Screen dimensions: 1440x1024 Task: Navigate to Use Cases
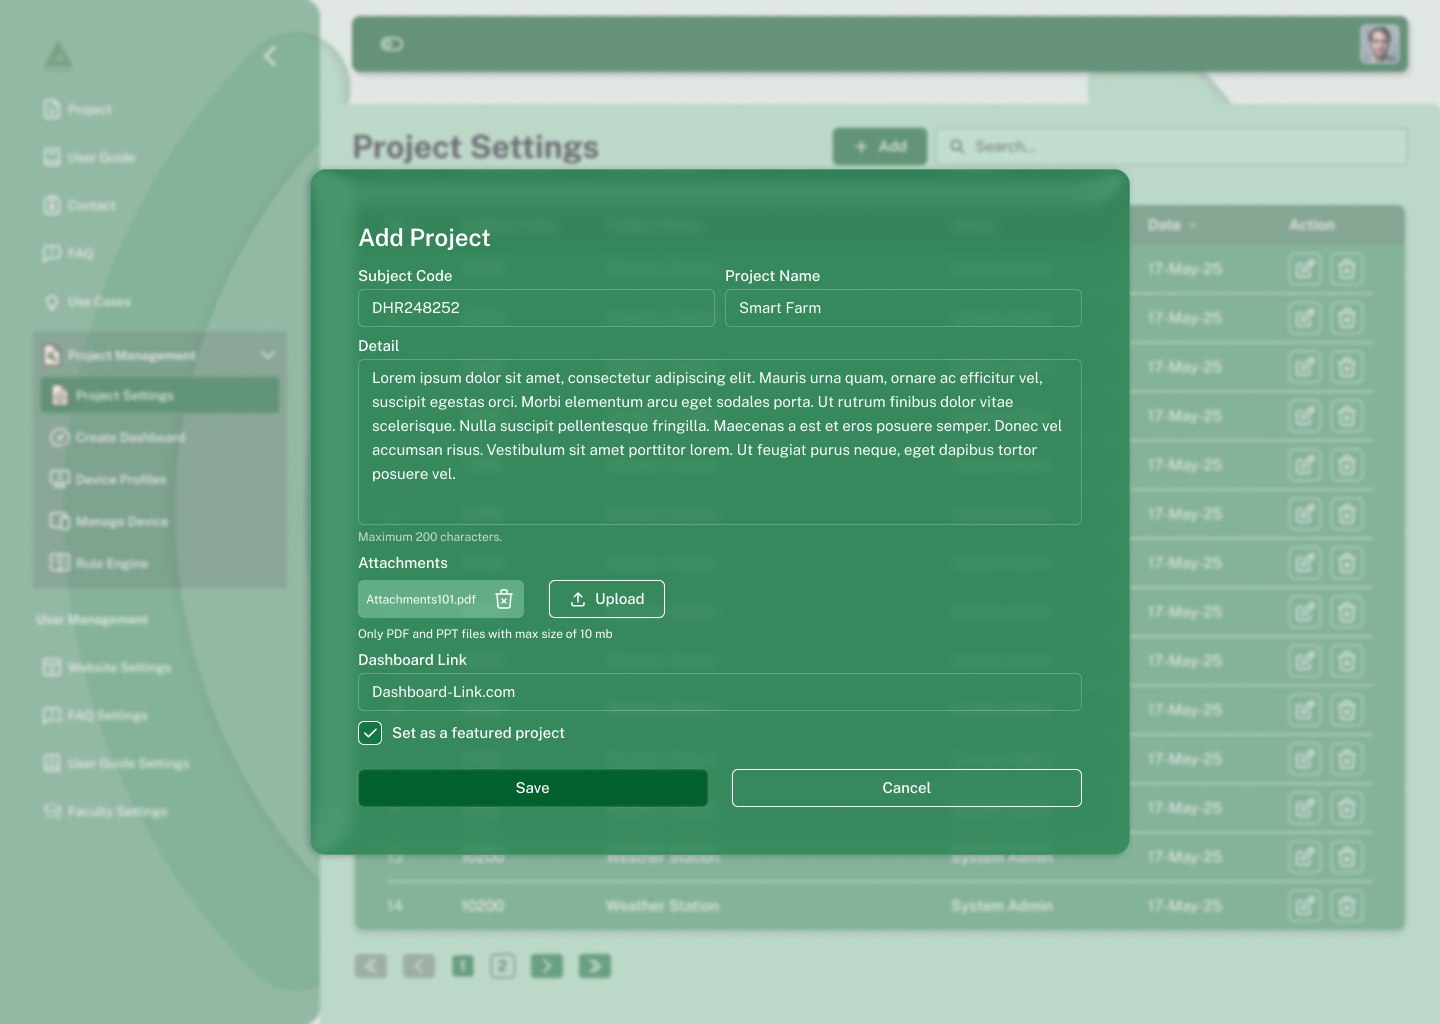[x=87, y=301]
